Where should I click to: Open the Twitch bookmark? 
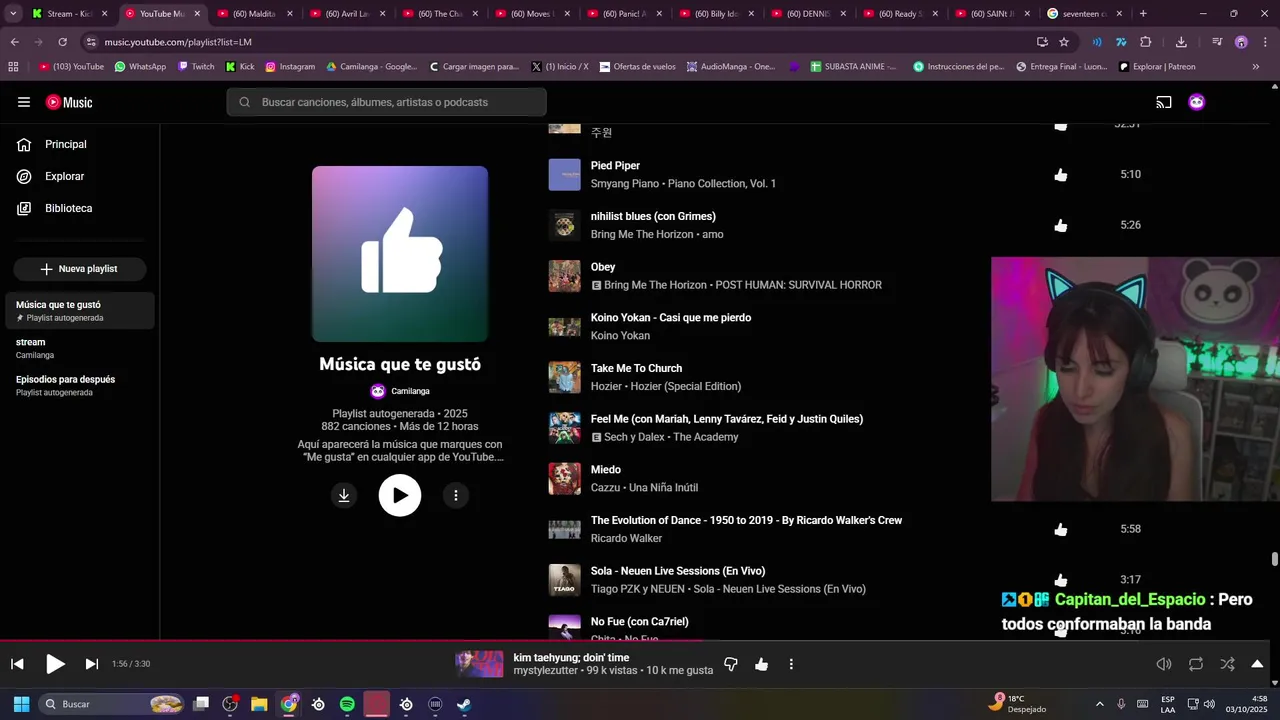point(196,67)
